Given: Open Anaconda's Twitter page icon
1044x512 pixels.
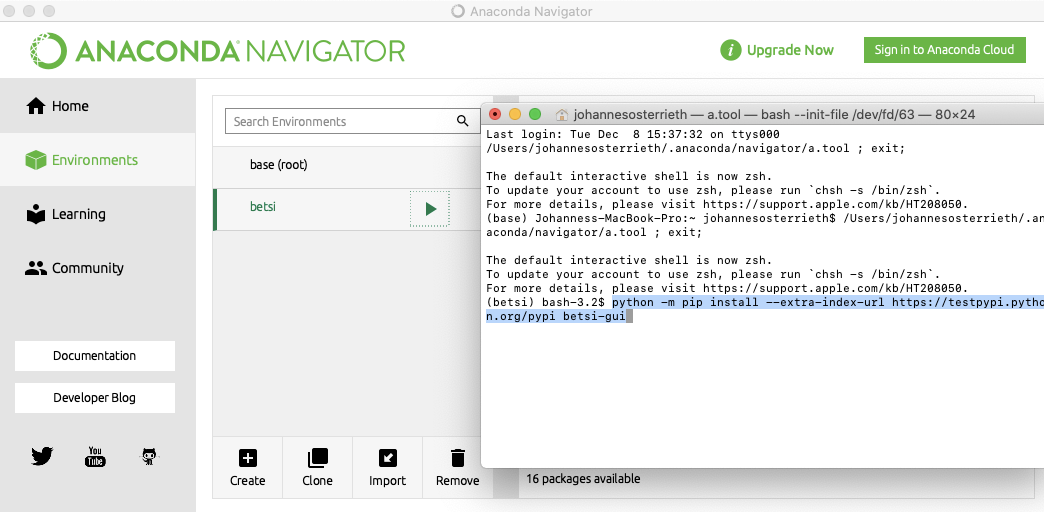Looking at the screenshot, I should tap(42, 456).
